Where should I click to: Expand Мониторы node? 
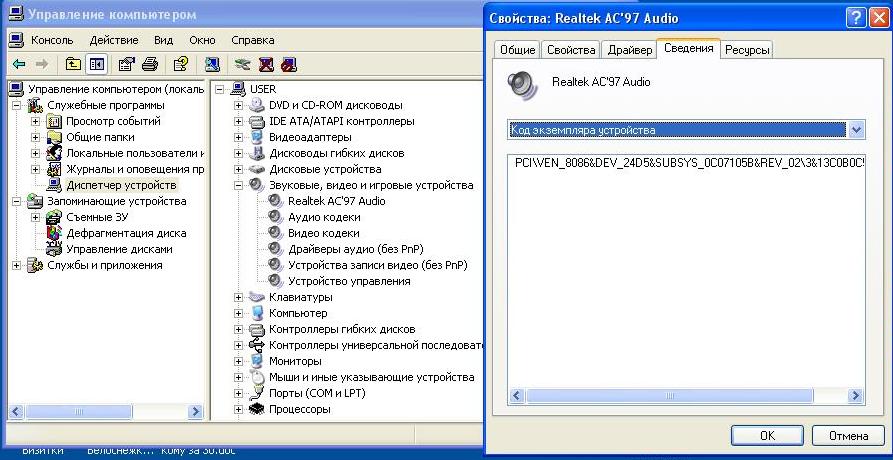pos(239,361)
